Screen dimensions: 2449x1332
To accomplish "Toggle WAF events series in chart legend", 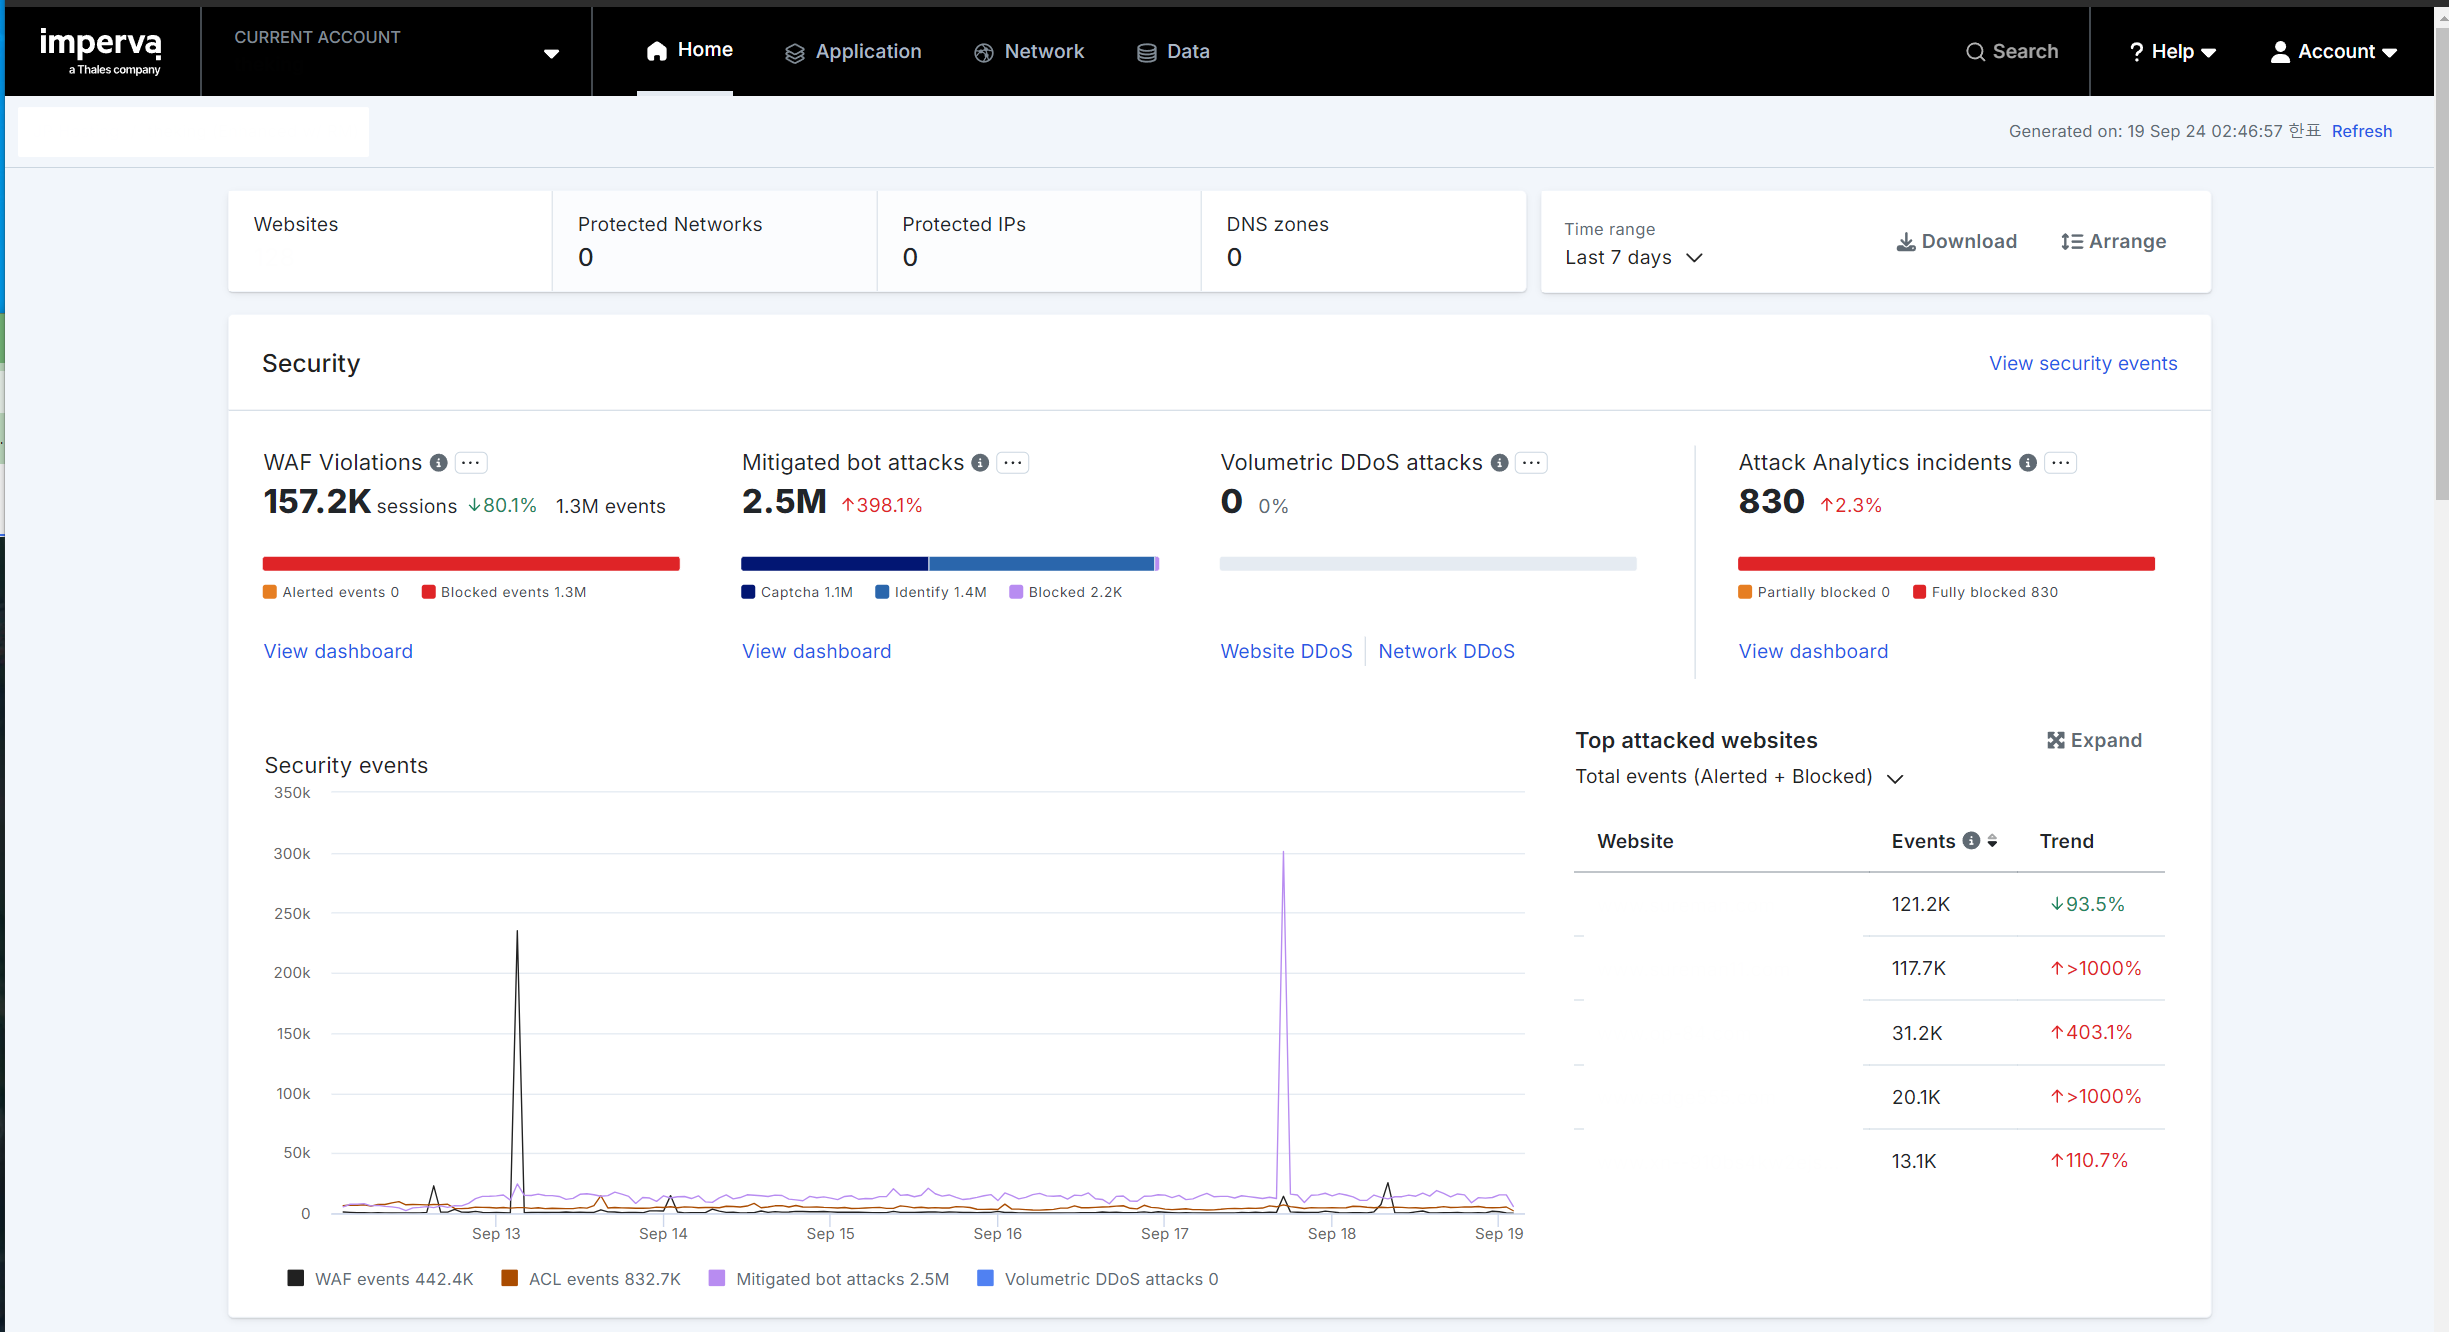I will coord(380,1279).
